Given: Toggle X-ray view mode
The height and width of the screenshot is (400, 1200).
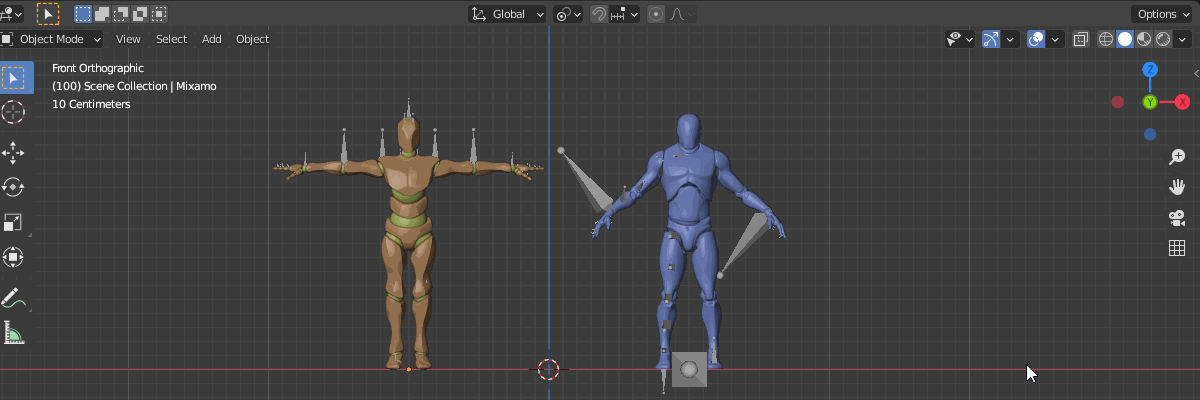Looking at the screenshot, I should (x=1080, y=39).
